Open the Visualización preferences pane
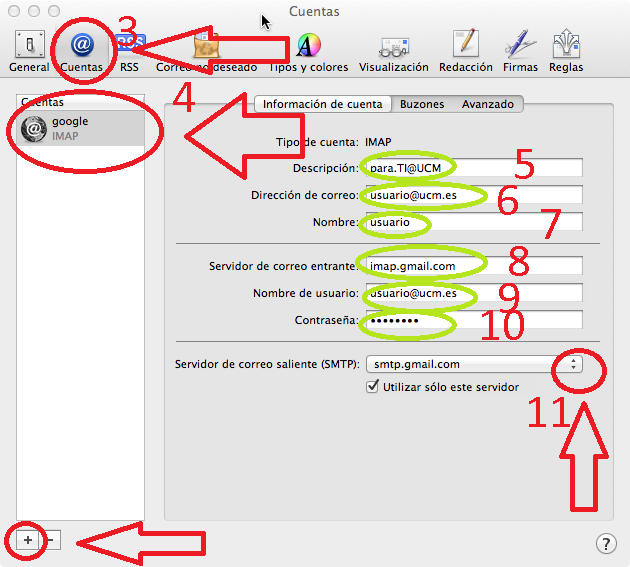The width and height of the screenshot is (630, 567). [x=393, y=50]
